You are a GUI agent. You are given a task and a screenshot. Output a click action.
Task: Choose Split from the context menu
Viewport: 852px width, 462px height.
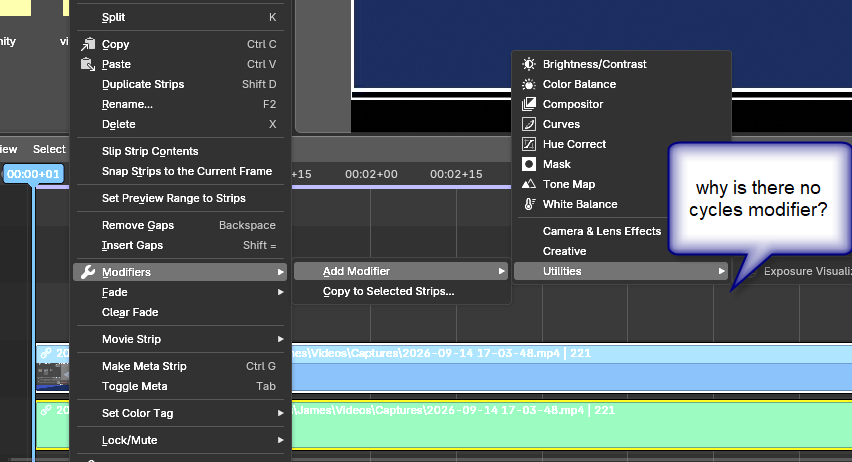coord(180,17)
